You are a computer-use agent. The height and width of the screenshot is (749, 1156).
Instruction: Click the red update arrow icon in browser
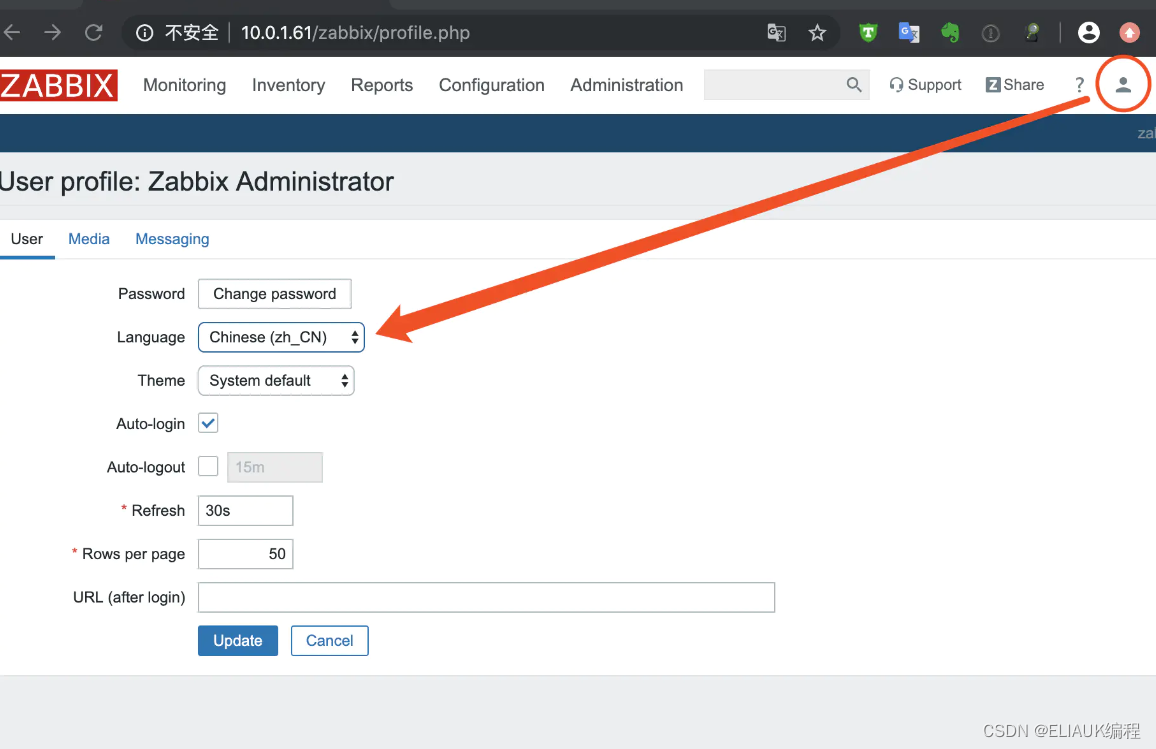[x=1129, y=32]
